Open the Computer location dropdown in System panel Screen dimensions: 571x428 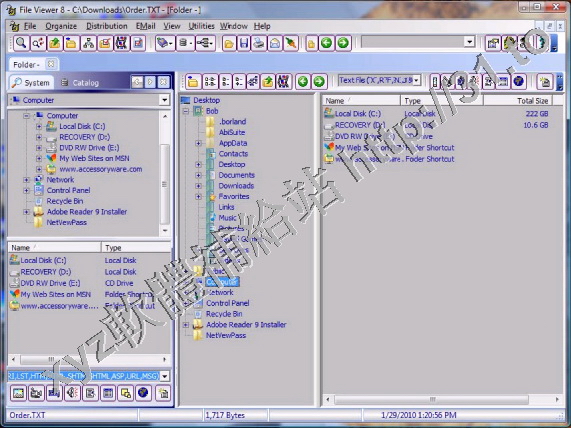165,100
